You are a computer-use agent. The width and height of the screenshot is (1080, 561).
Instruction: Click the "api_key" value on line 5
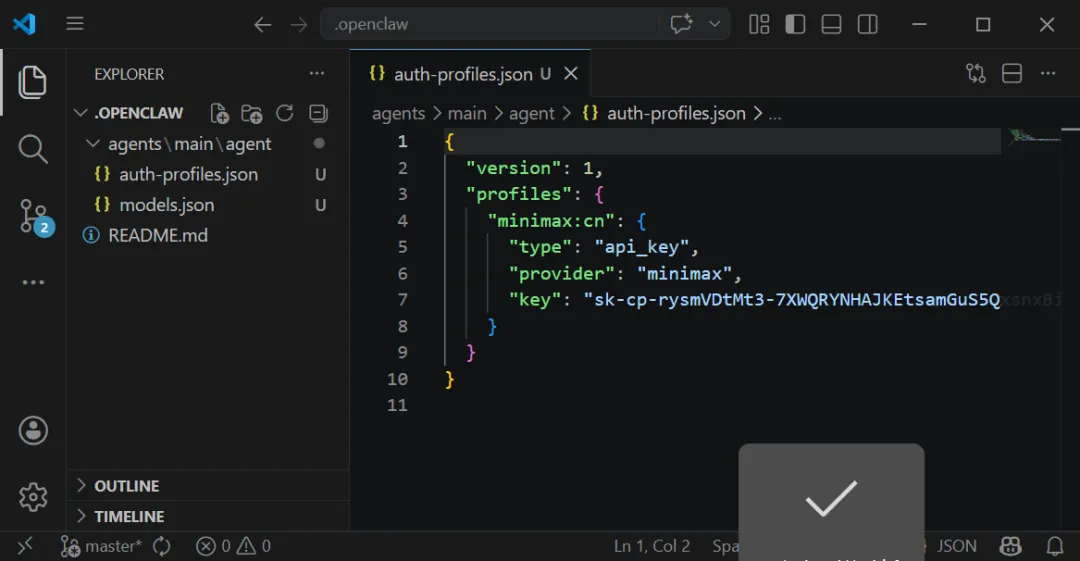point(641,247)
